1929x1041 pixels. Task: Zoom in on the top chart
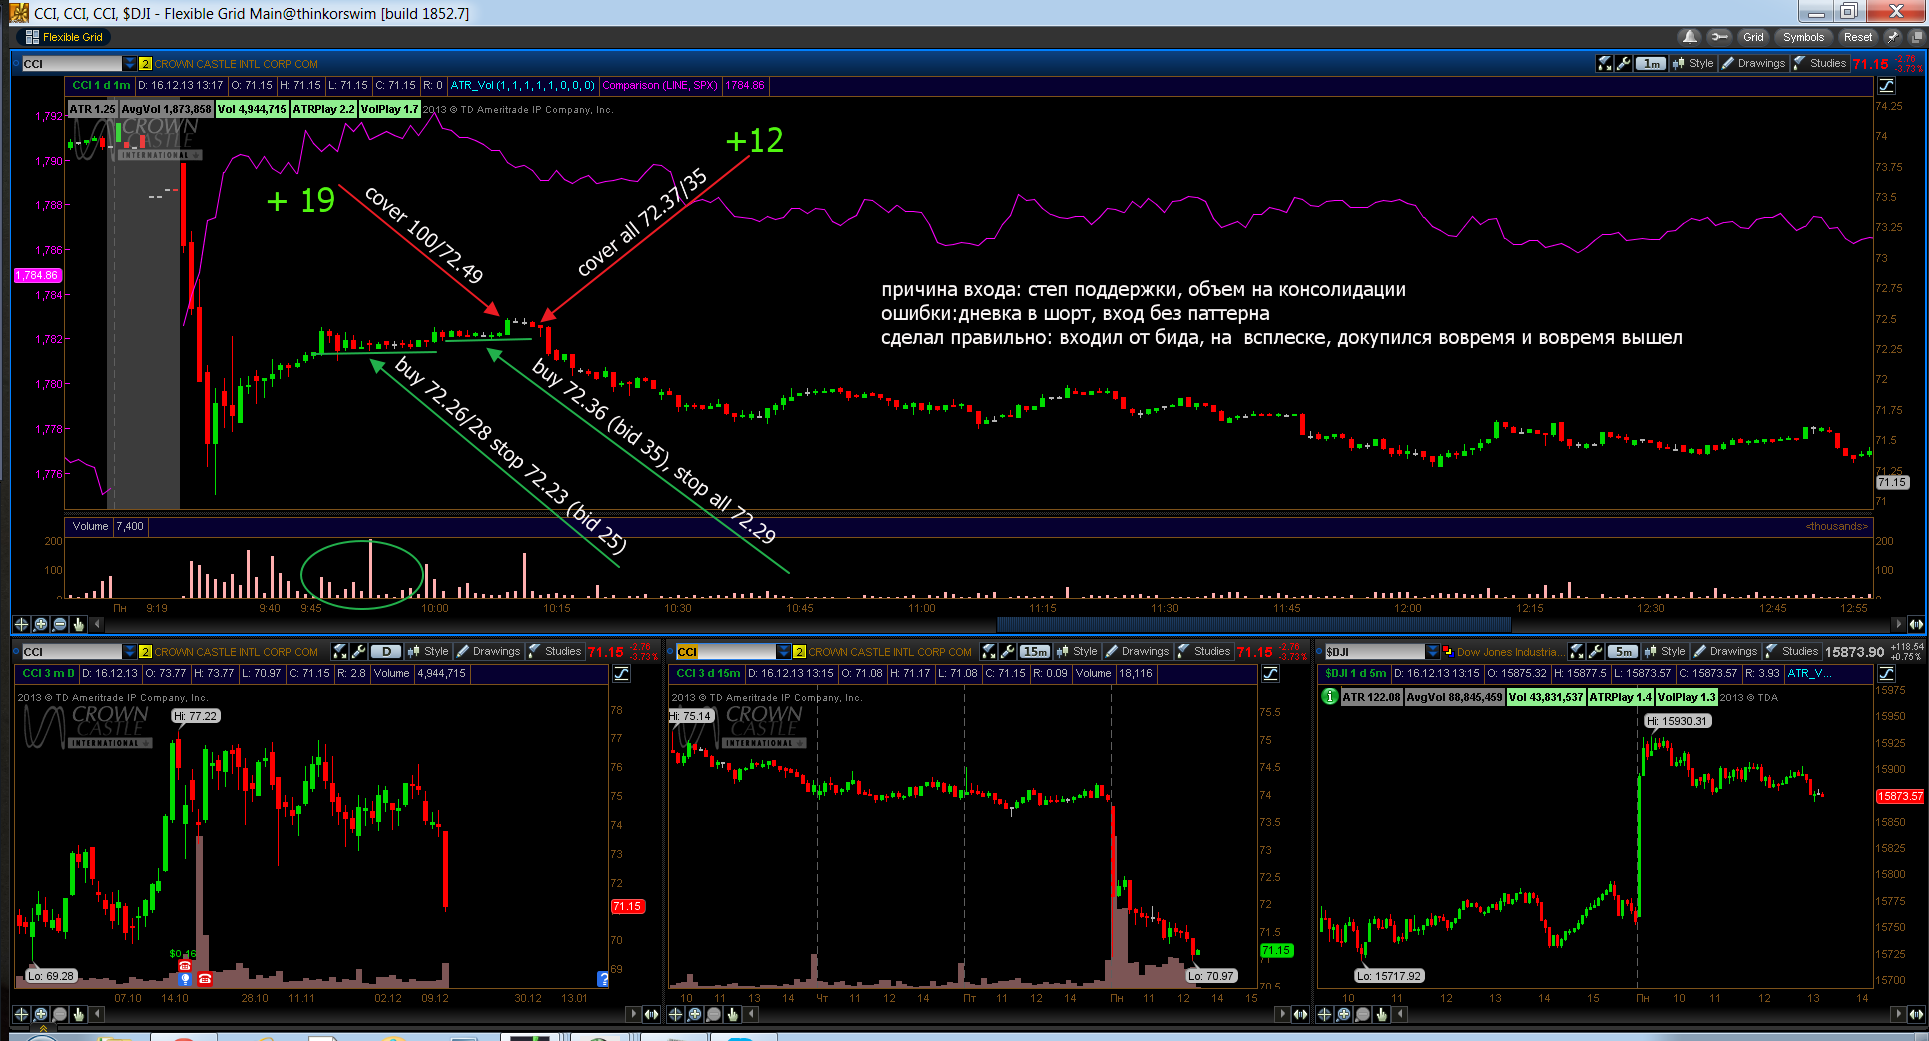click(x=41, y=624)
